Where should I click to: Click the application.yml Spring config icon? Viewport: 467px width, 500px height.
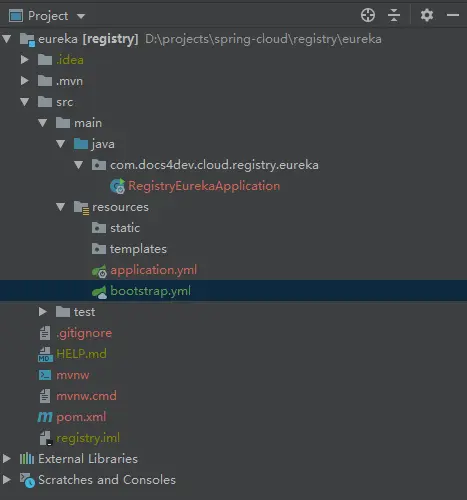pyautogui.click(x=99, y=271)
